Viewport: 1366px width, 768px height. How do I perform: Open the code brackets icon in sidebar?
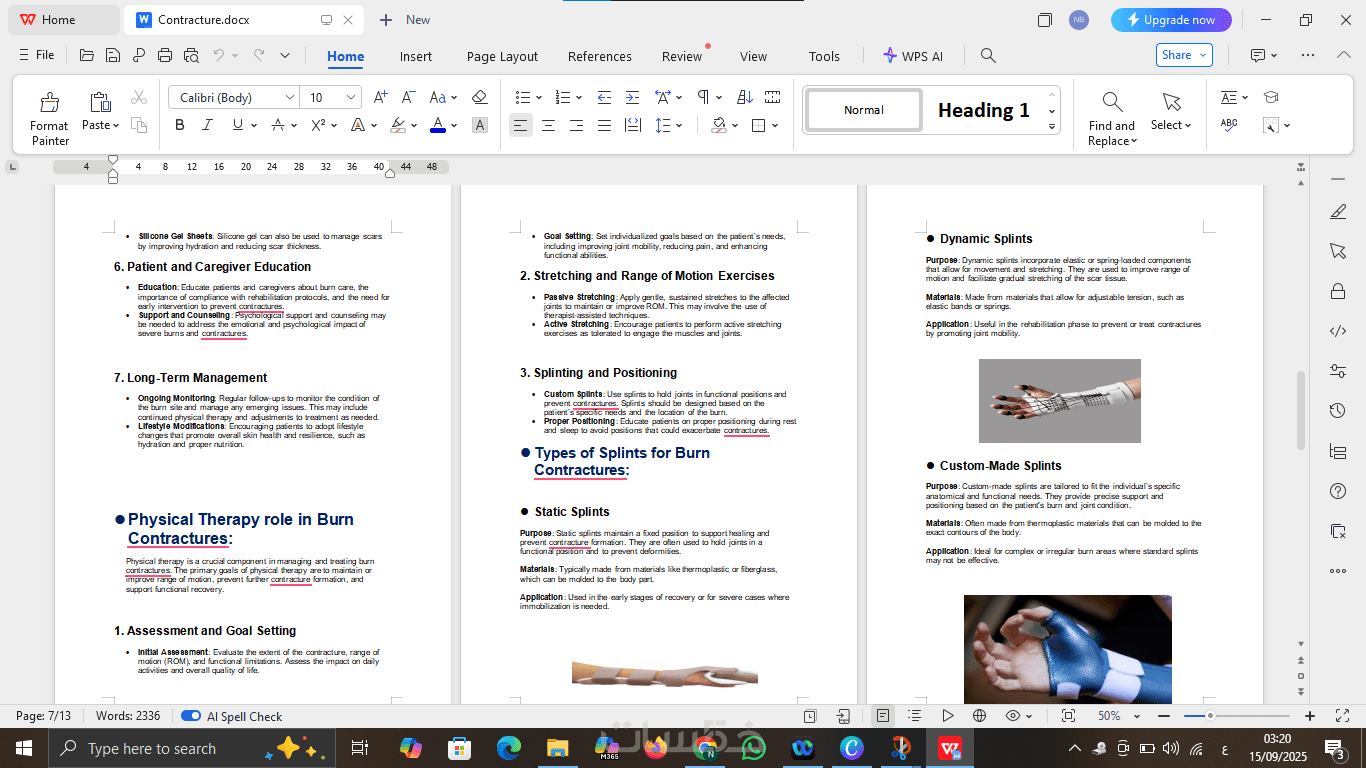(x=1338, y=331)
